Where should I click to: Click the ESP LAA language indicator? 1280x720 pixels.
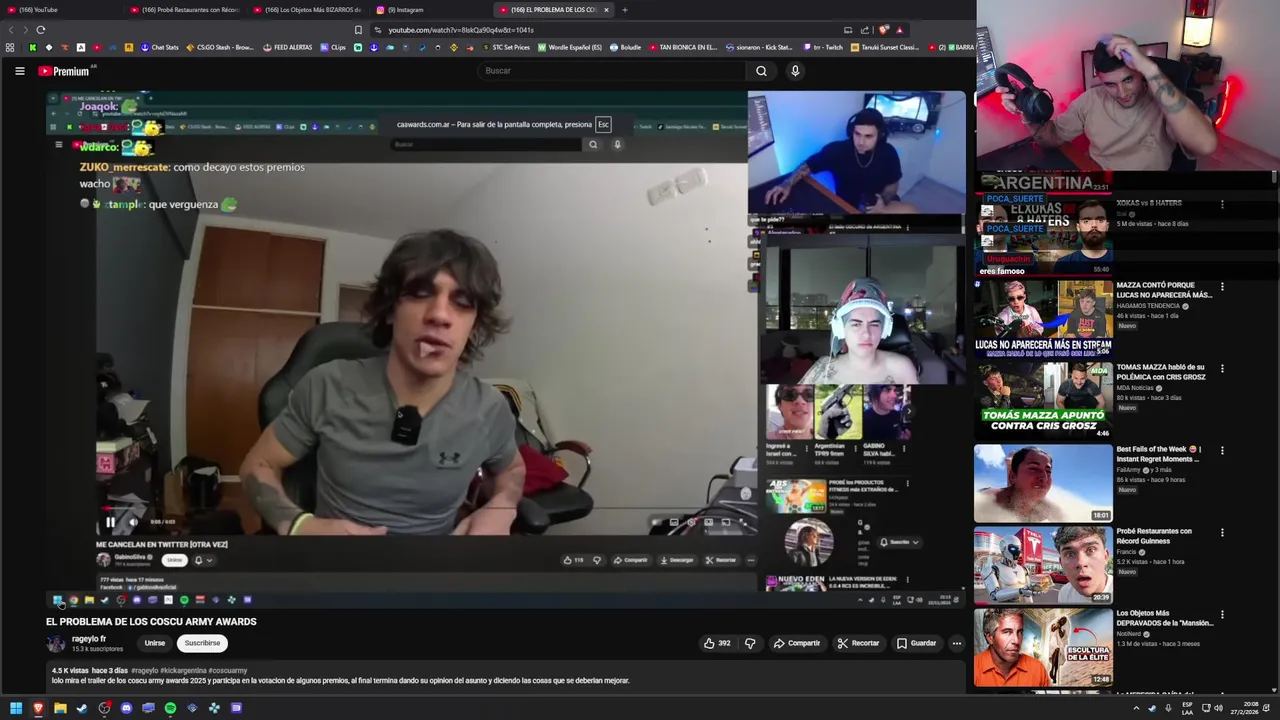click(1187, 708)
